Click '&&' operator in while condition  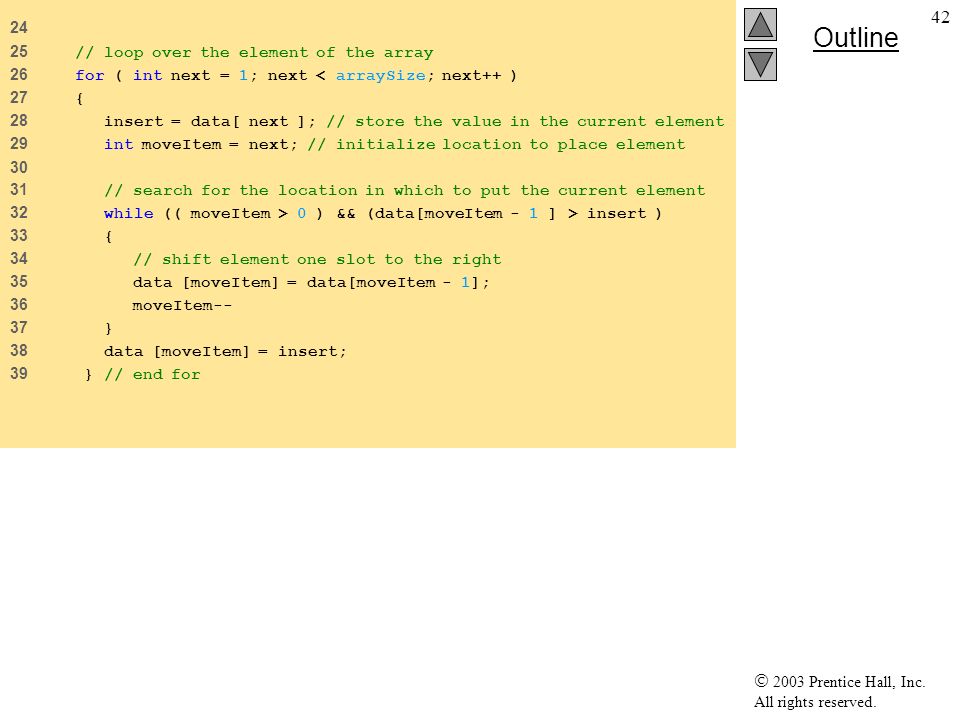tap(346, 213)
